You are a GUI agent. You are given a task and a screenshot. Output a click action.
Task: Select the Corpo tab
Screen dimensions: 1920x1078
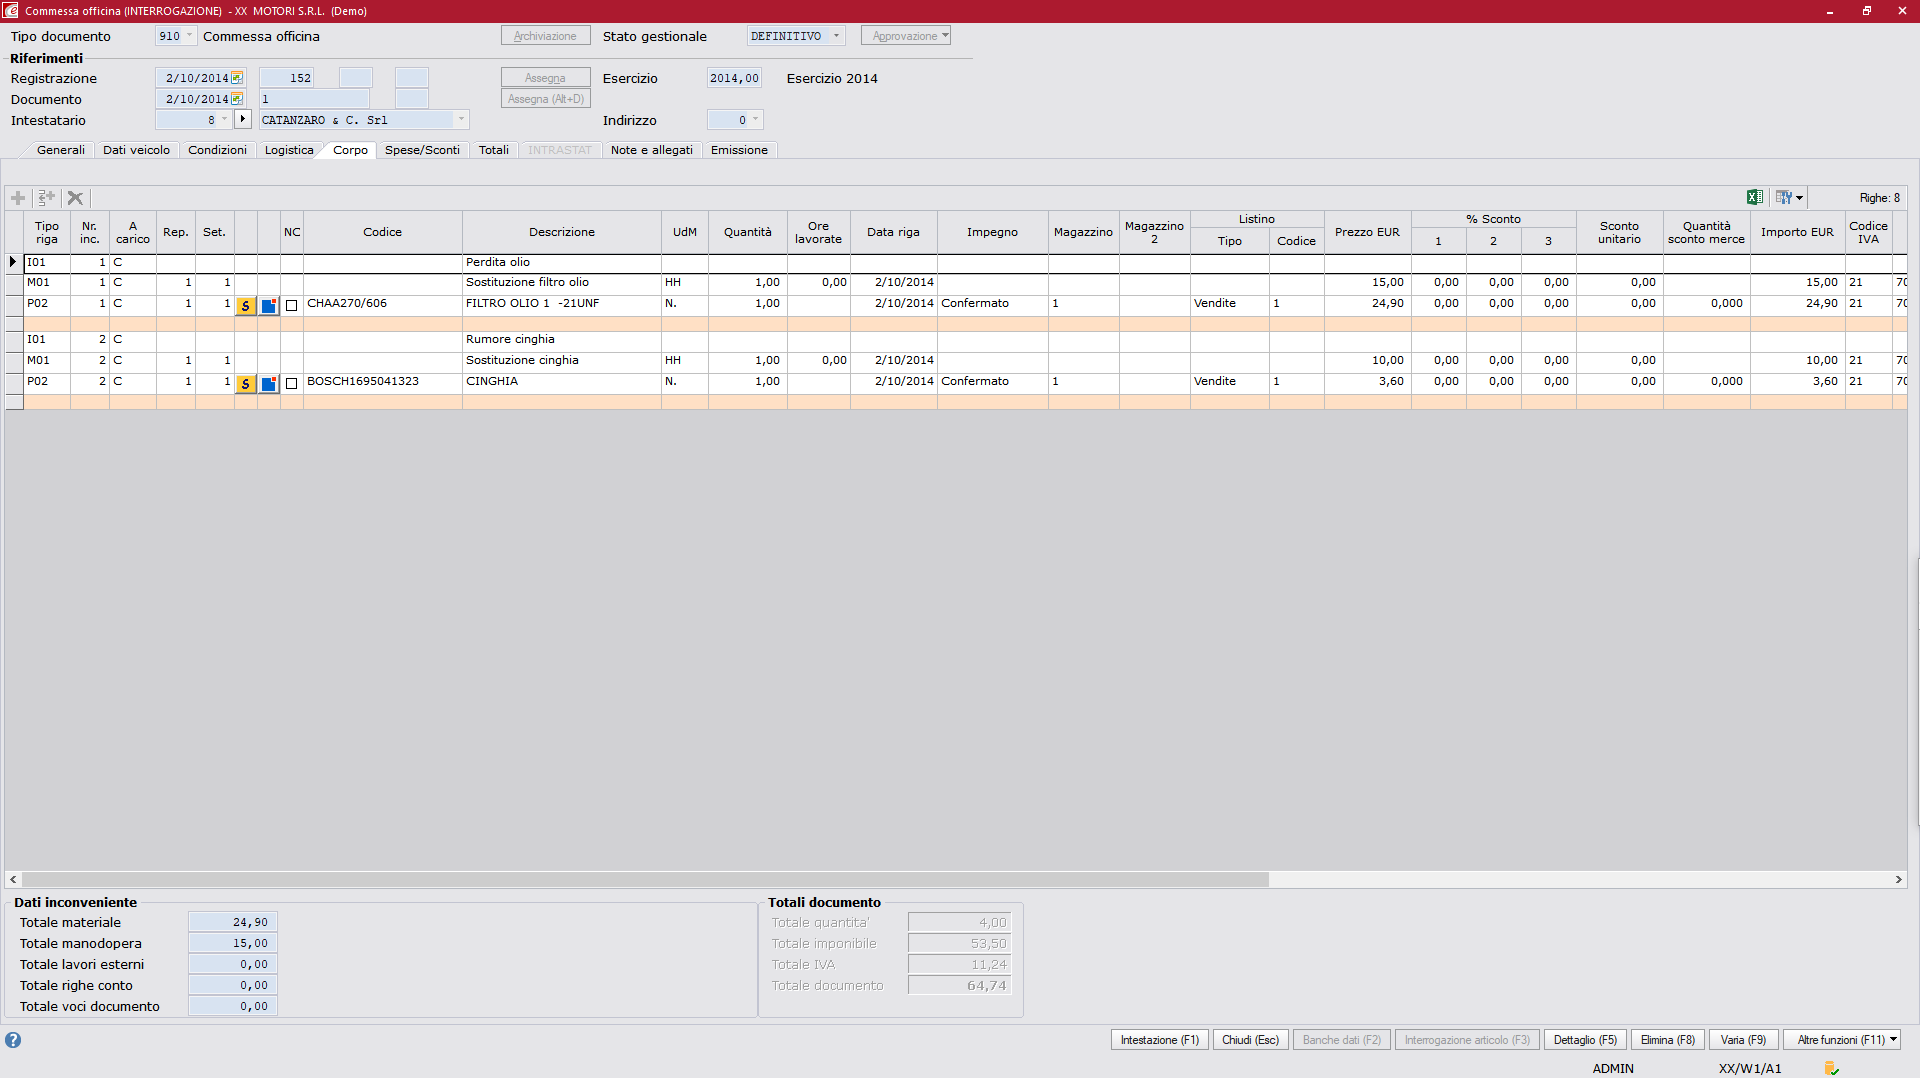[350, 150]
